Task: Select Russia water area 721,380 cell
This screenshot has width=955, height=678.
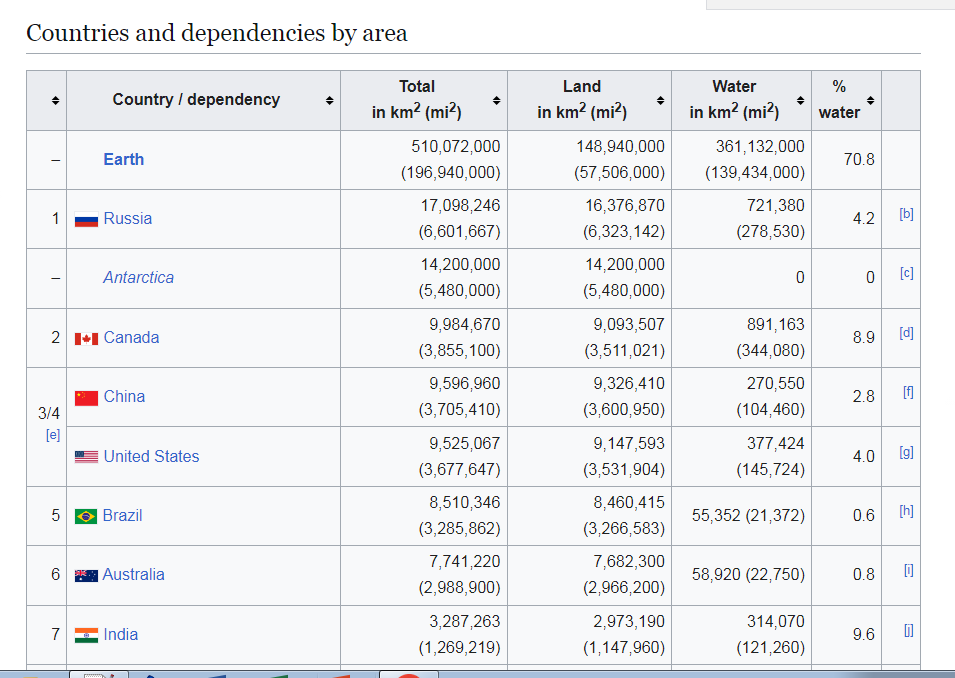Action: click(x=742, y=219)
